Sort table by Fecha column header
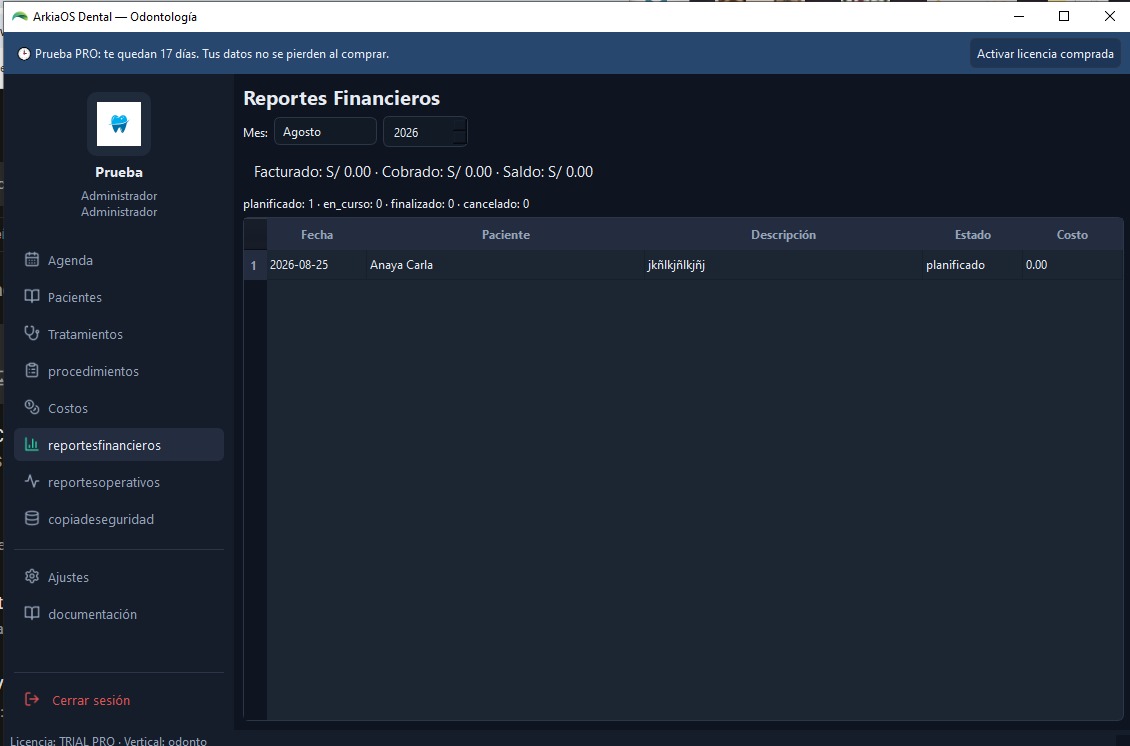This screenshot has width=1130, height=746. [316, 235]
